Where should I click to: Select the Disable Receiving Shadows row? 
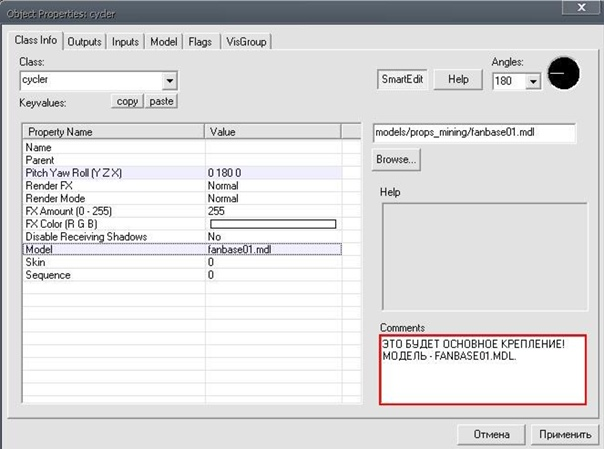click(183, 236)
